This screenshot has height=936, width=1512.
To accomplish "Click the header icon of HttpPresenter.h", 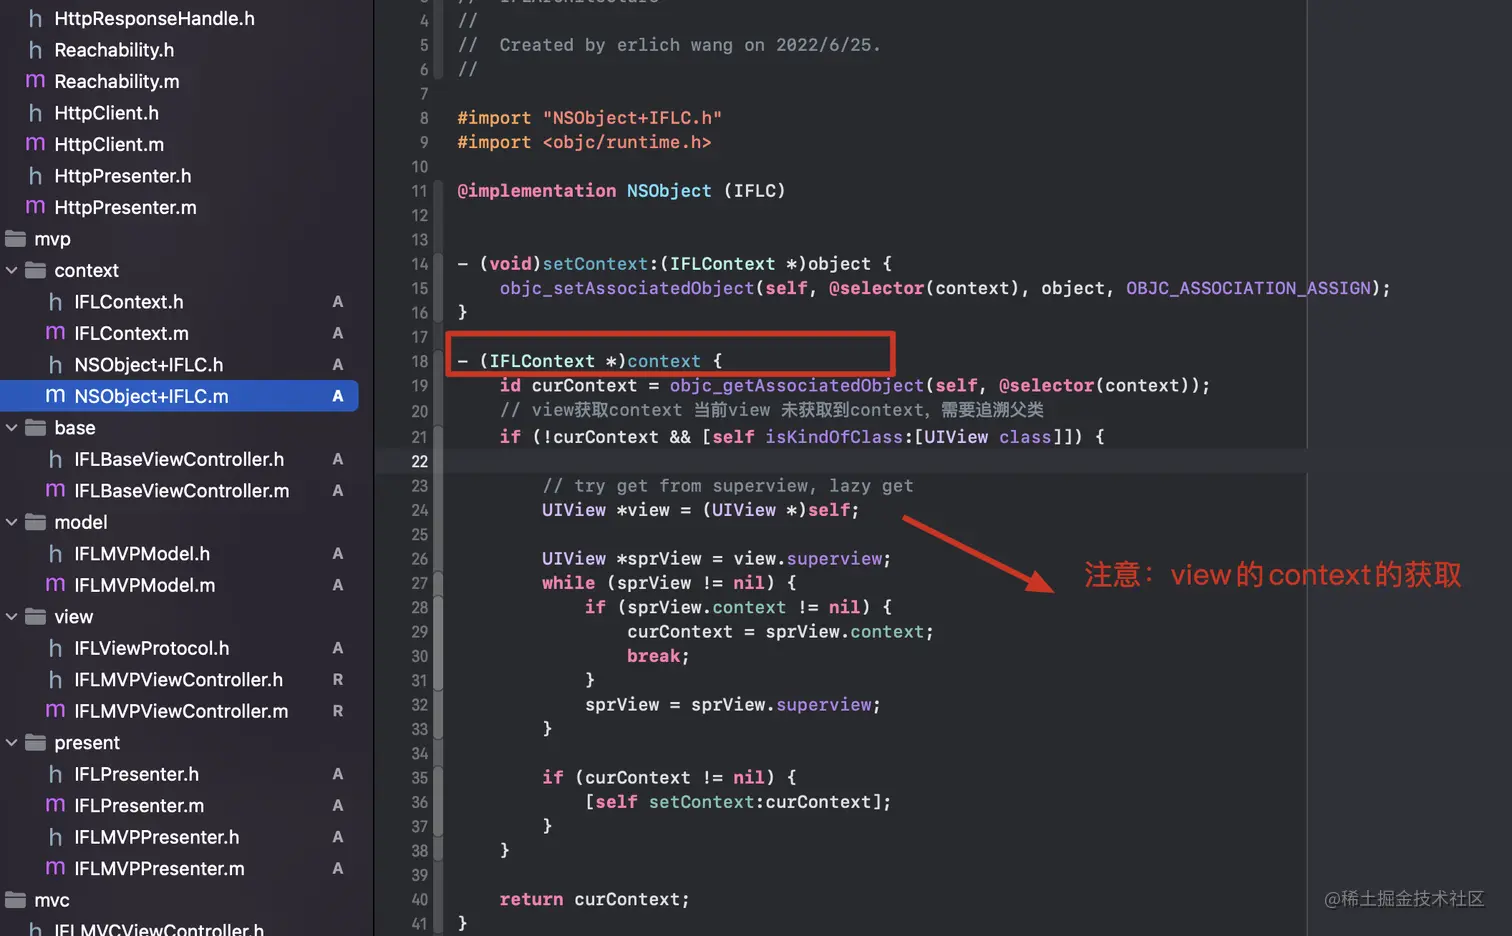I will (x=36, y=176).
